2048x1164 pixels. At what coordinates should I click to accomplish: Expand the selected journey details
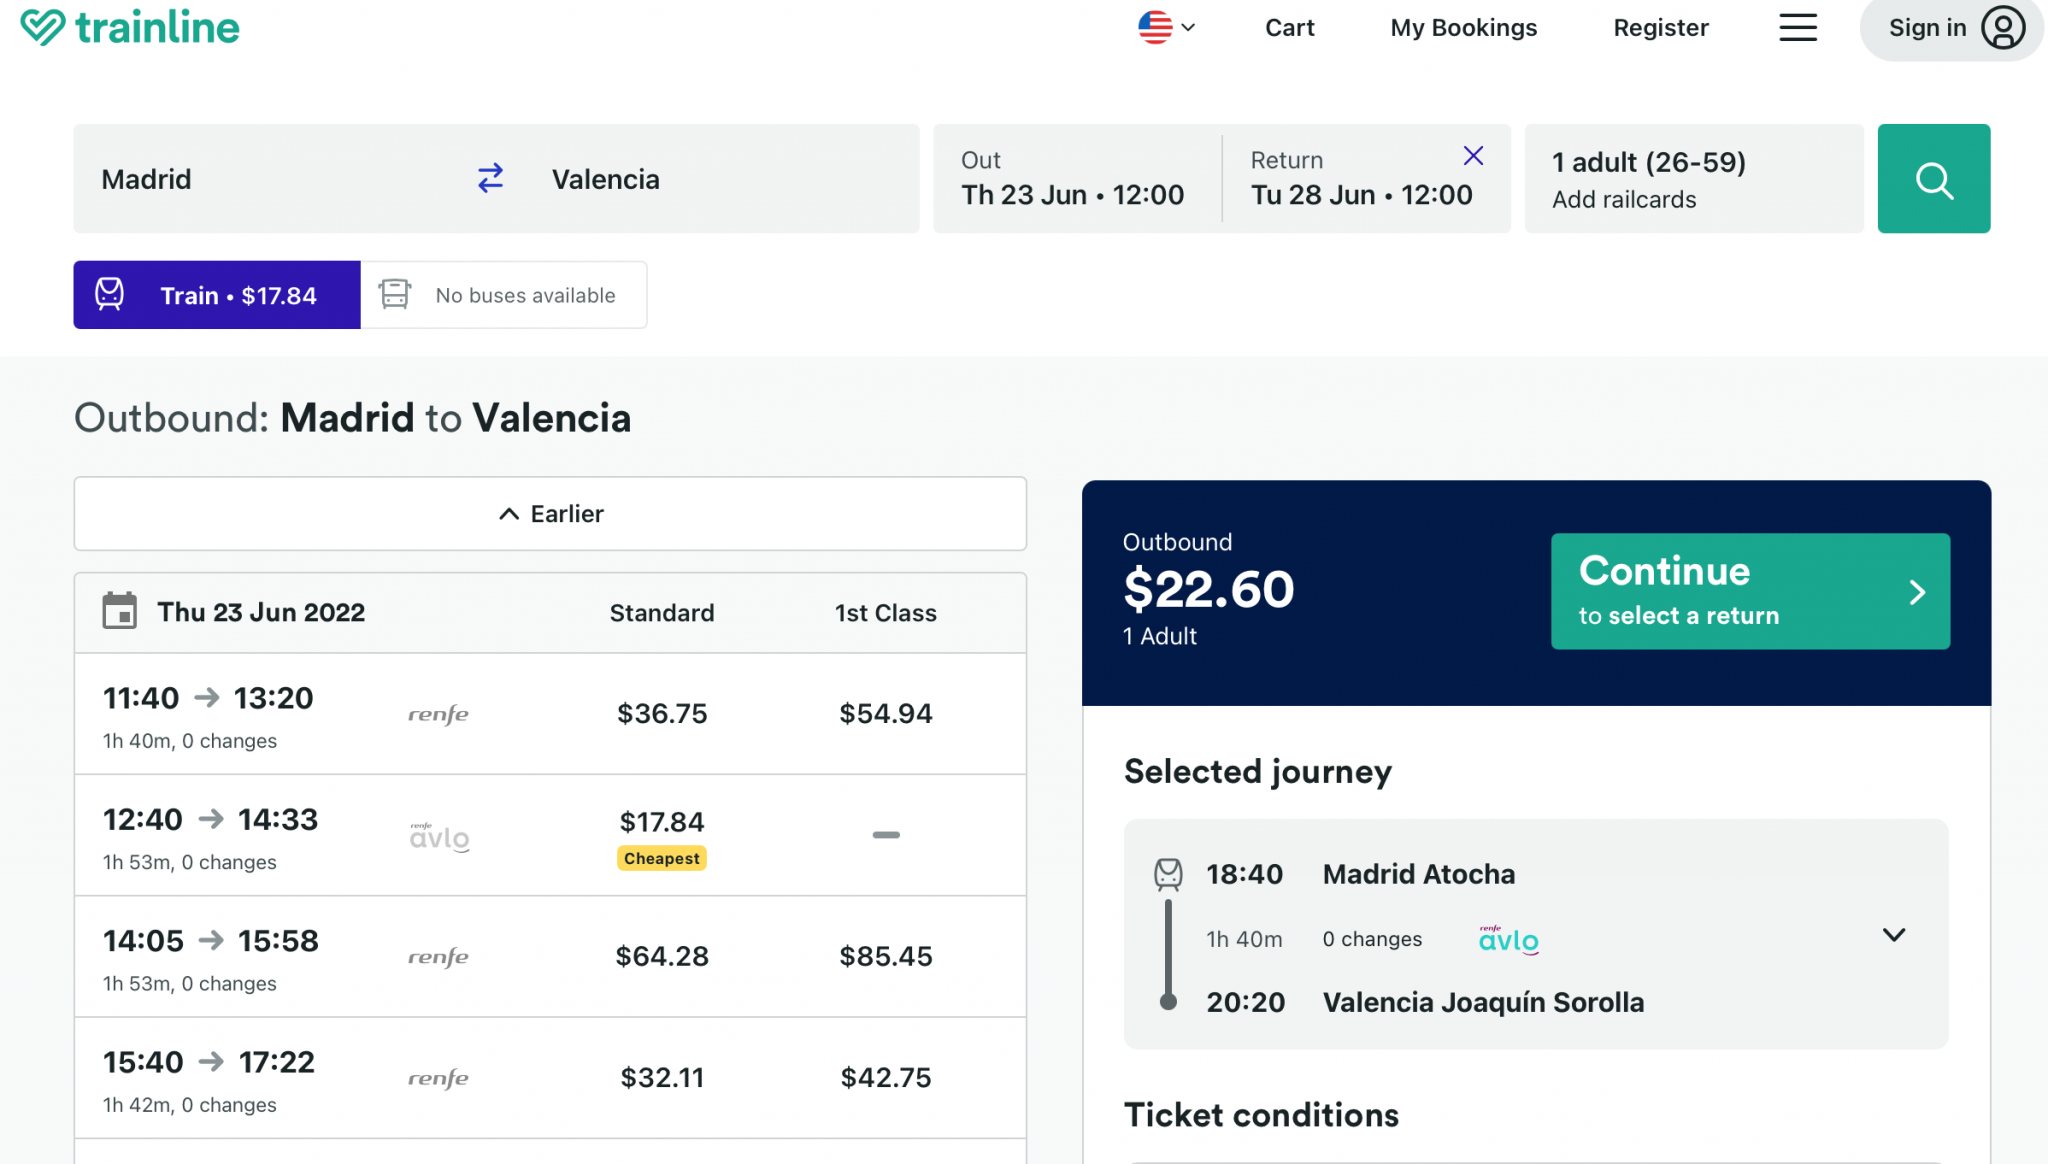(x=1893, y=935)
